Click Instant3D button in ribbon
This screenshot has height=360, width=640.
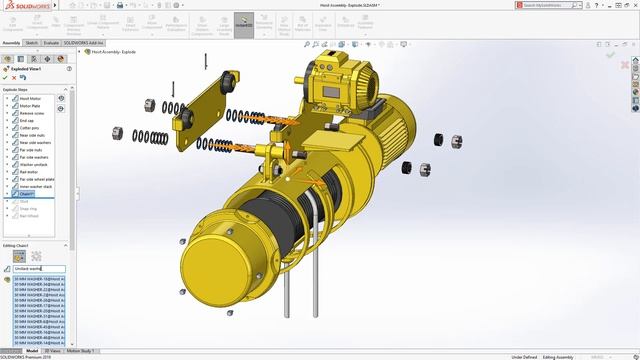[244, 25]
